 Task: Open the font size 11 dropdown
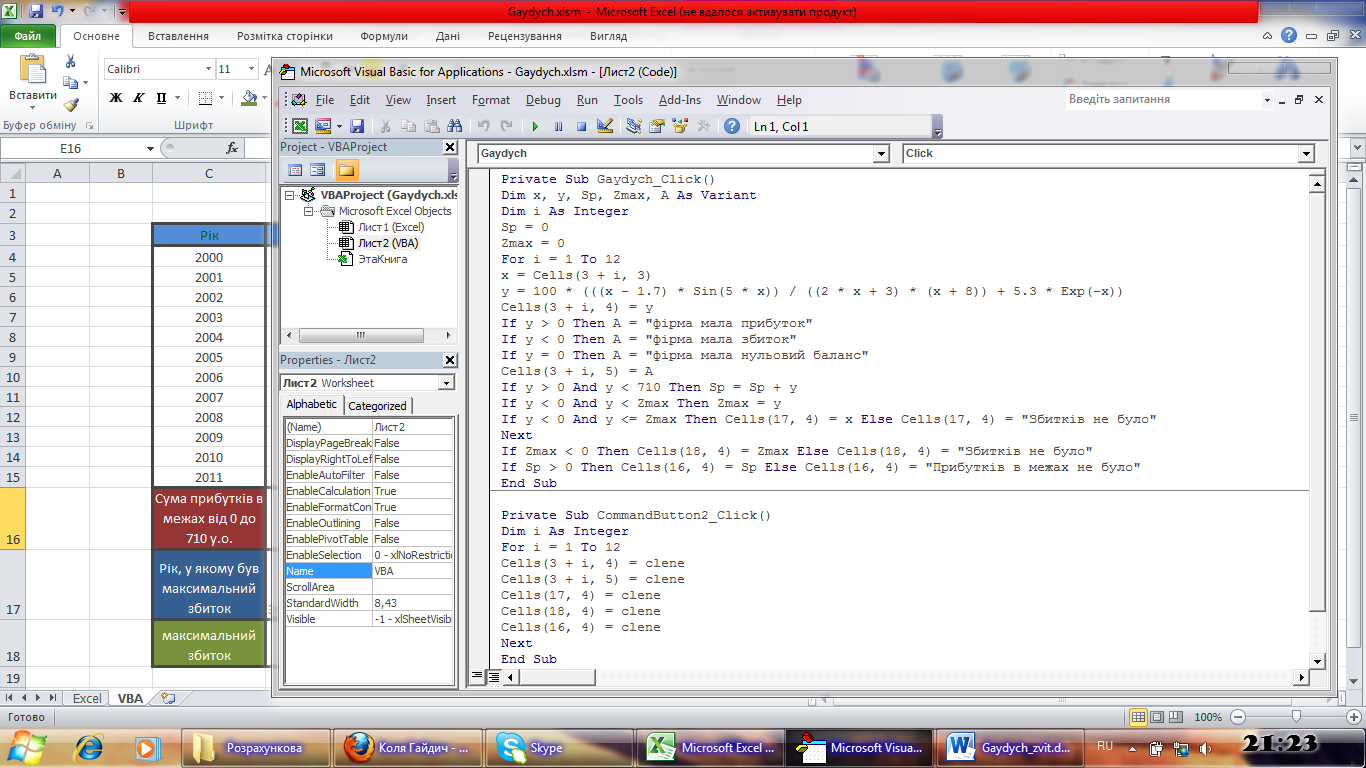(x=252, y=69)
